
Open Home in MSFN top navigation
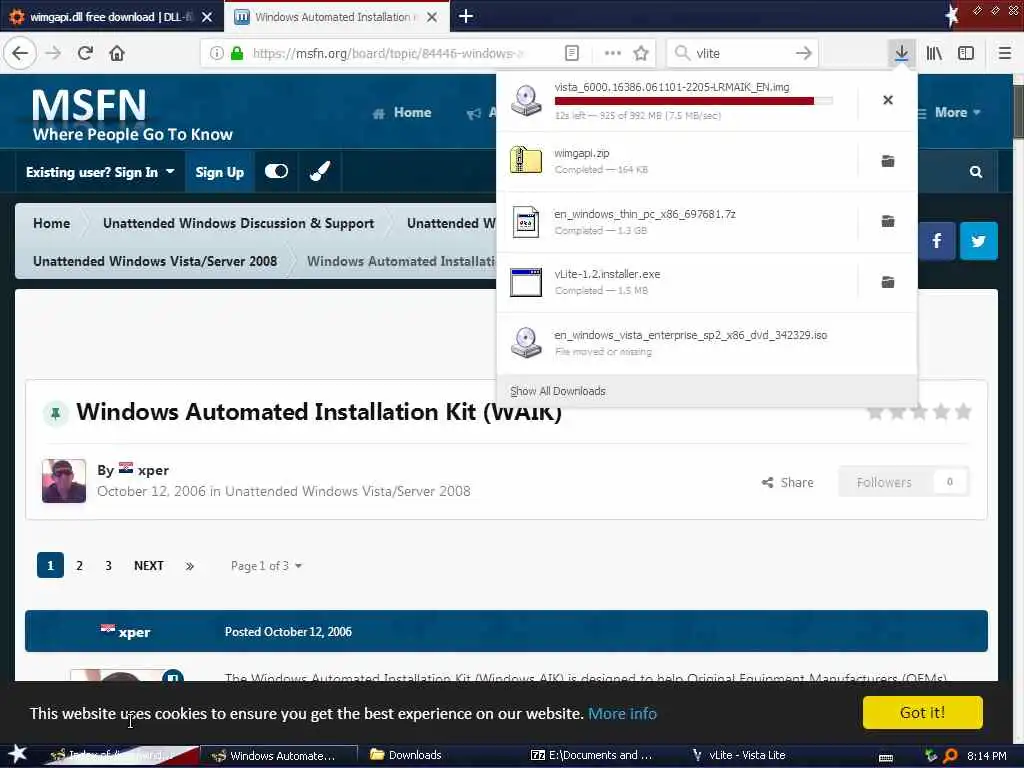402,112
